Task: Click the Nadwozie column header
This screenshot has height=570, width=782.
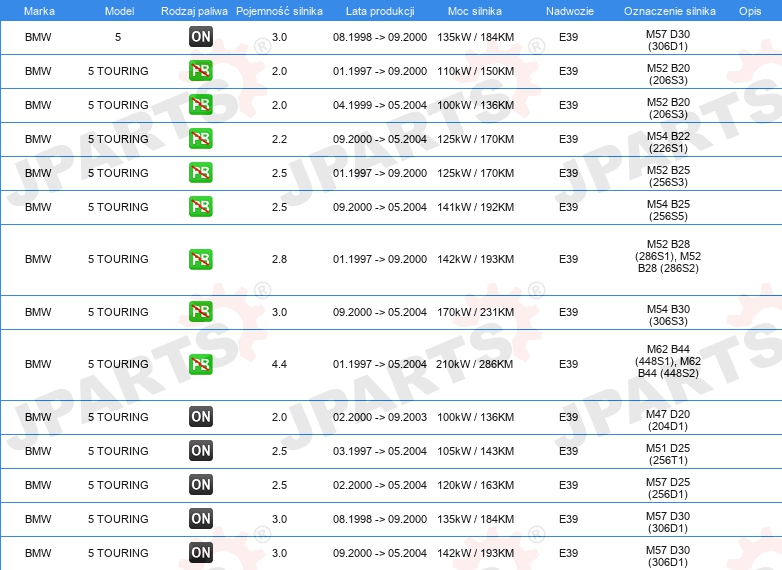Action: (x=570, y=11)
